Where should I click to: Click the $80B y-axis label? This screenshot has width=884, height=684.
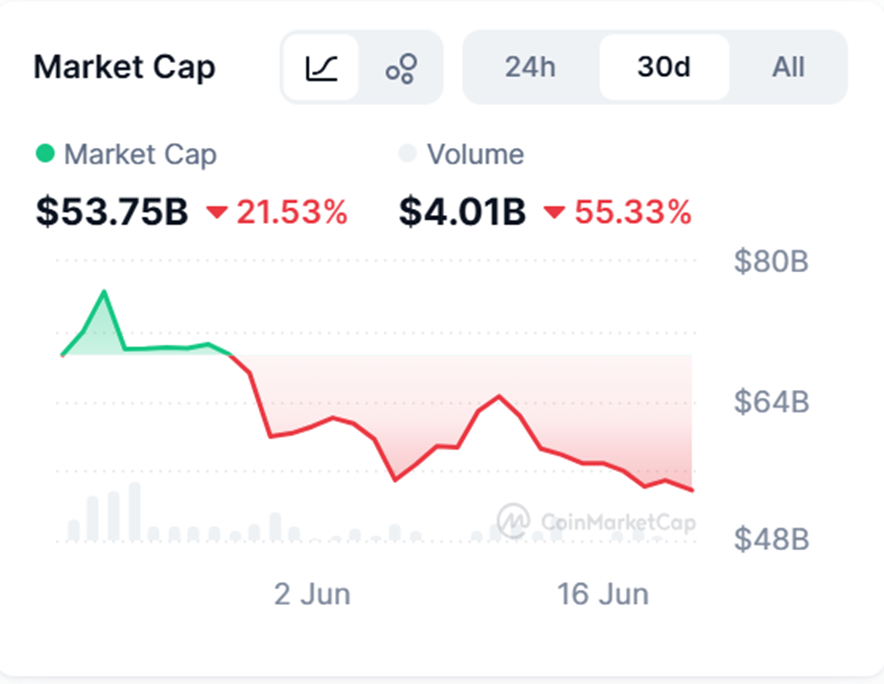pyautogui.click(x=771, y=262)
